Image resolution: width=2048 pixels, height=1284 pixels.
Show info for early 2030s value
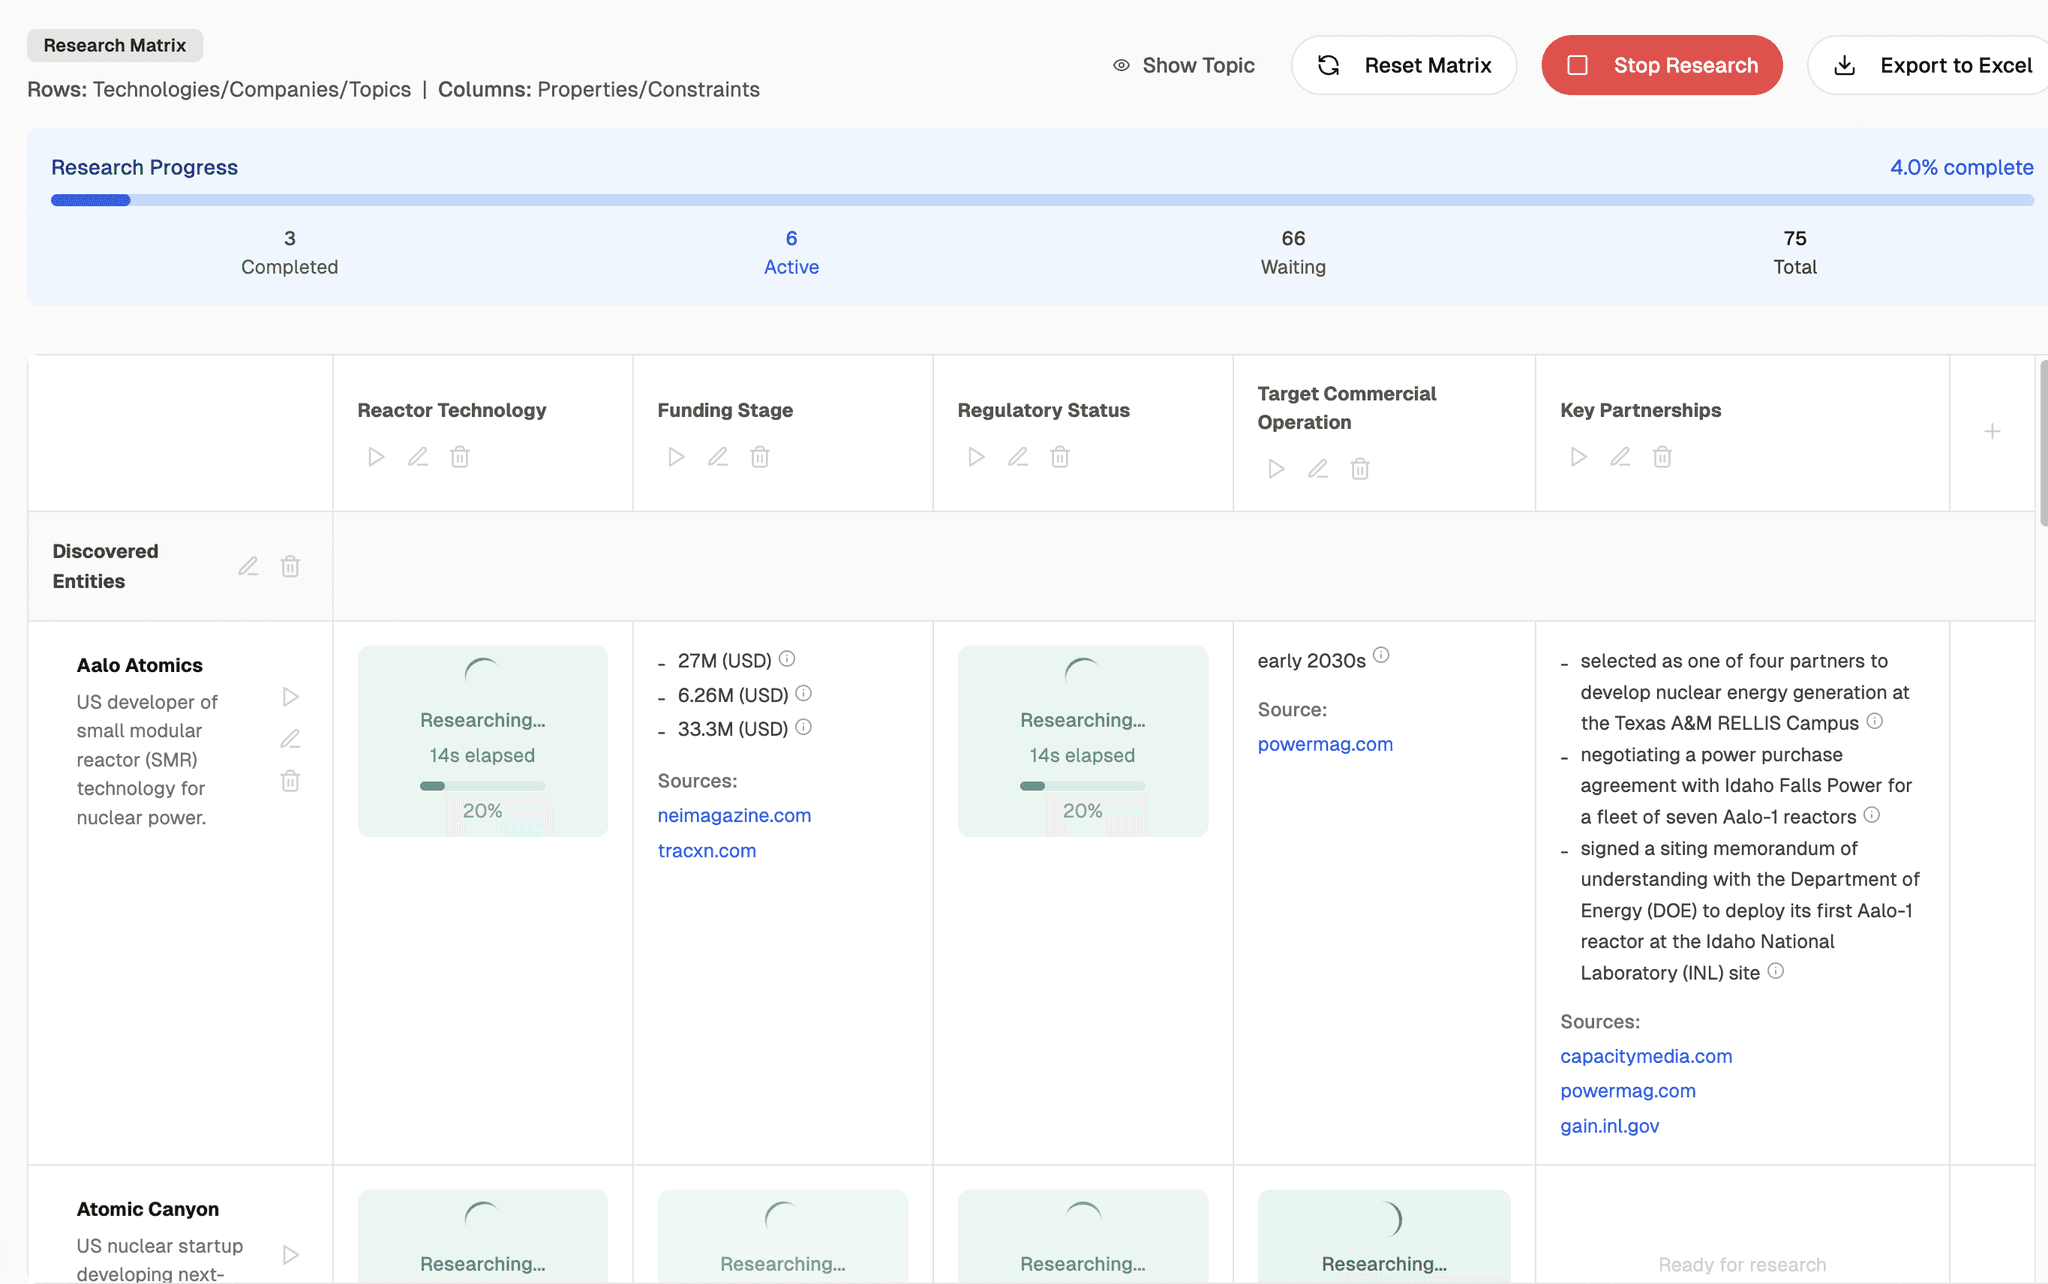1381,655
